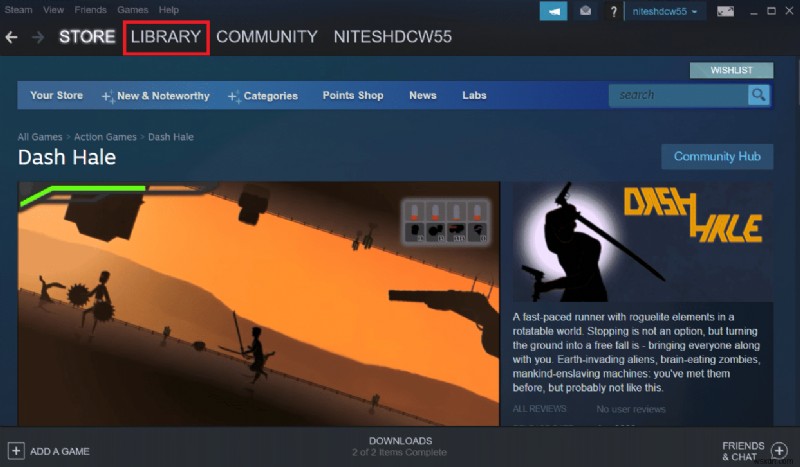Click the Action Games breadcrumb

pyautogui.click(x=105, y=137)
